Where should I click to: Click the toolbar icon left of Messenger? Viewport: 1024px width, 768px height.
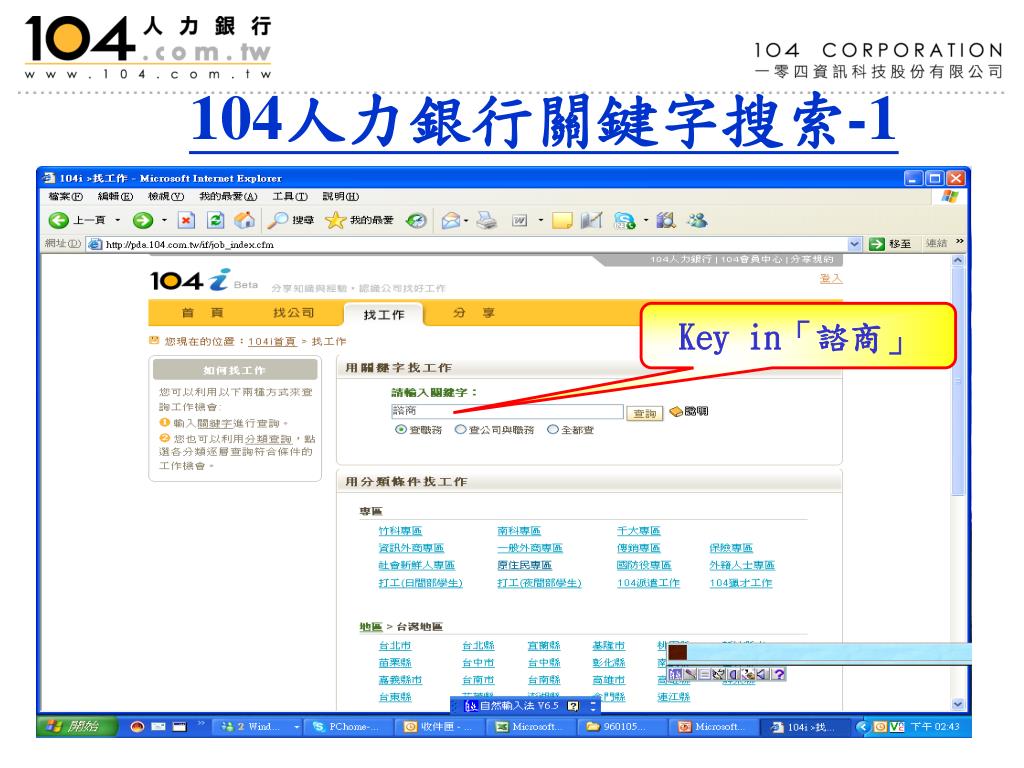click(x=666, y=221)
